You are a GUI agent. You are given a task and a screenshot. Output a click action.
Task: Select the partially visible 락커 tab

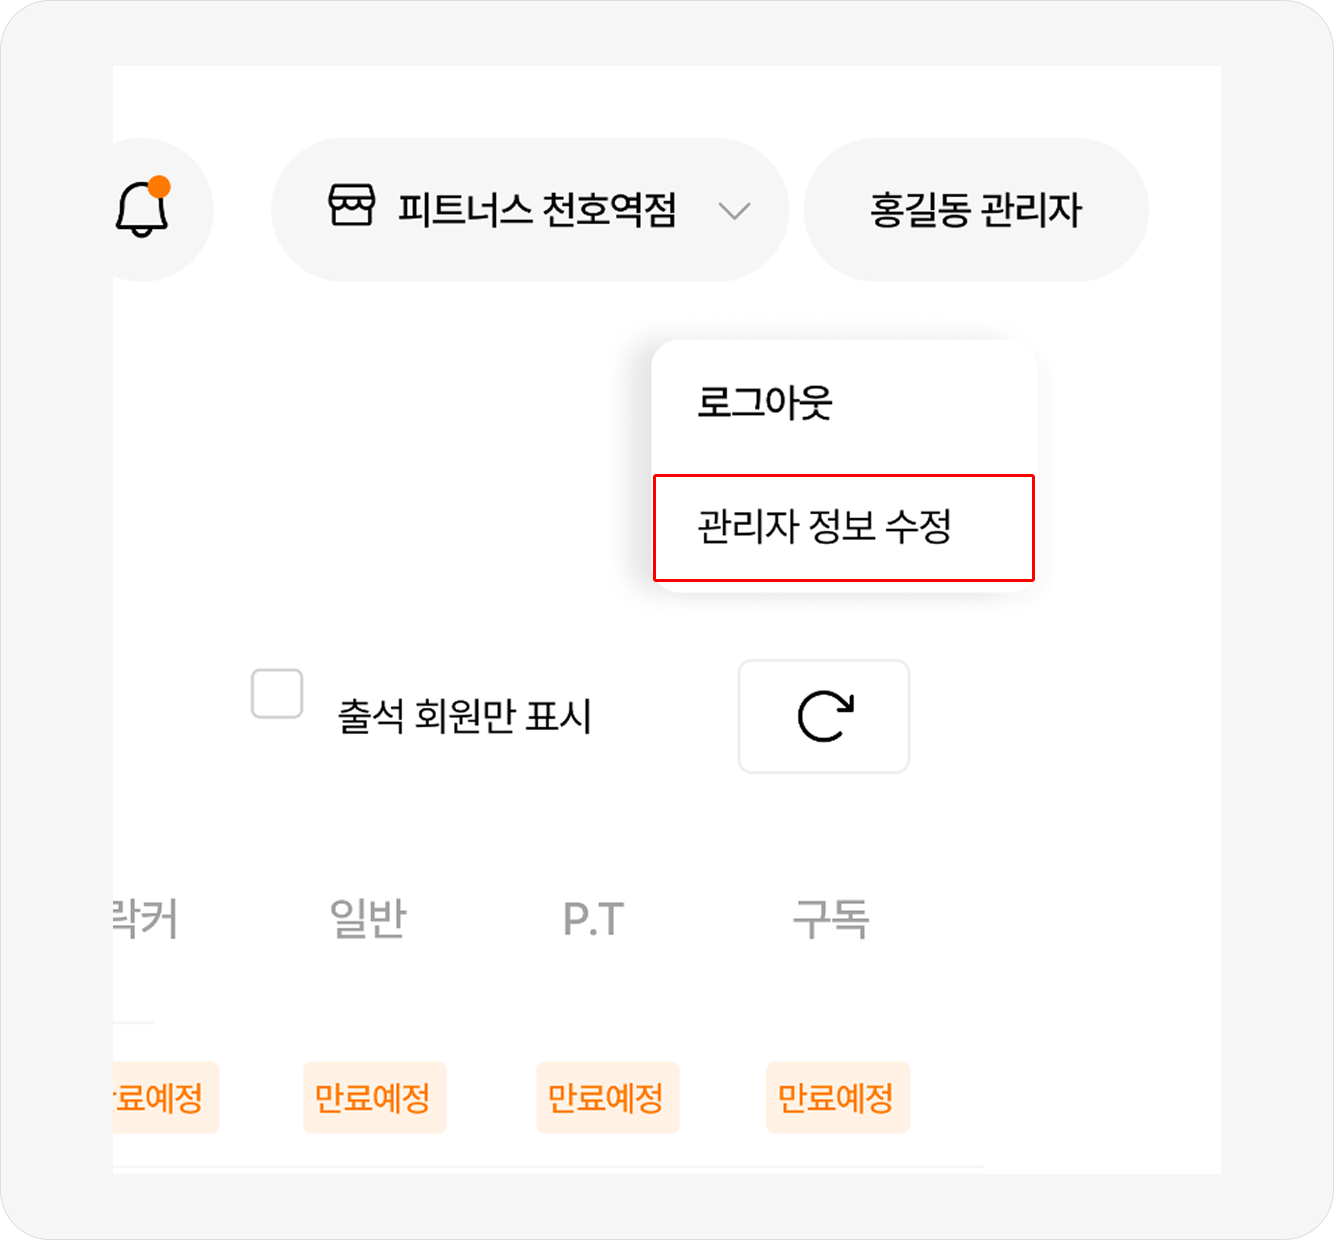click(146, 919)
